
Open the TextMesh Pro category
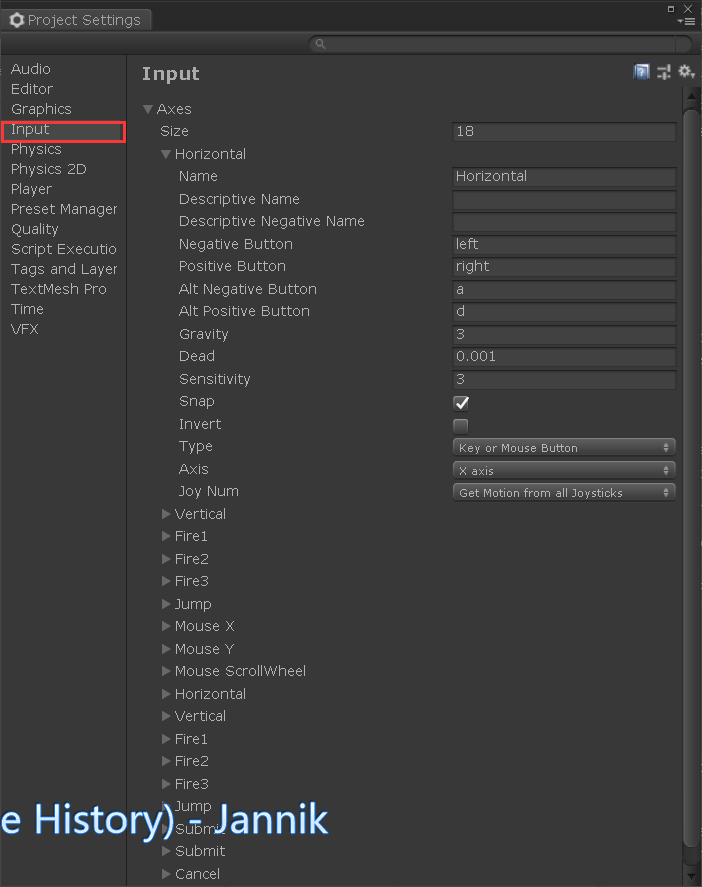click(x=58, y=289)
